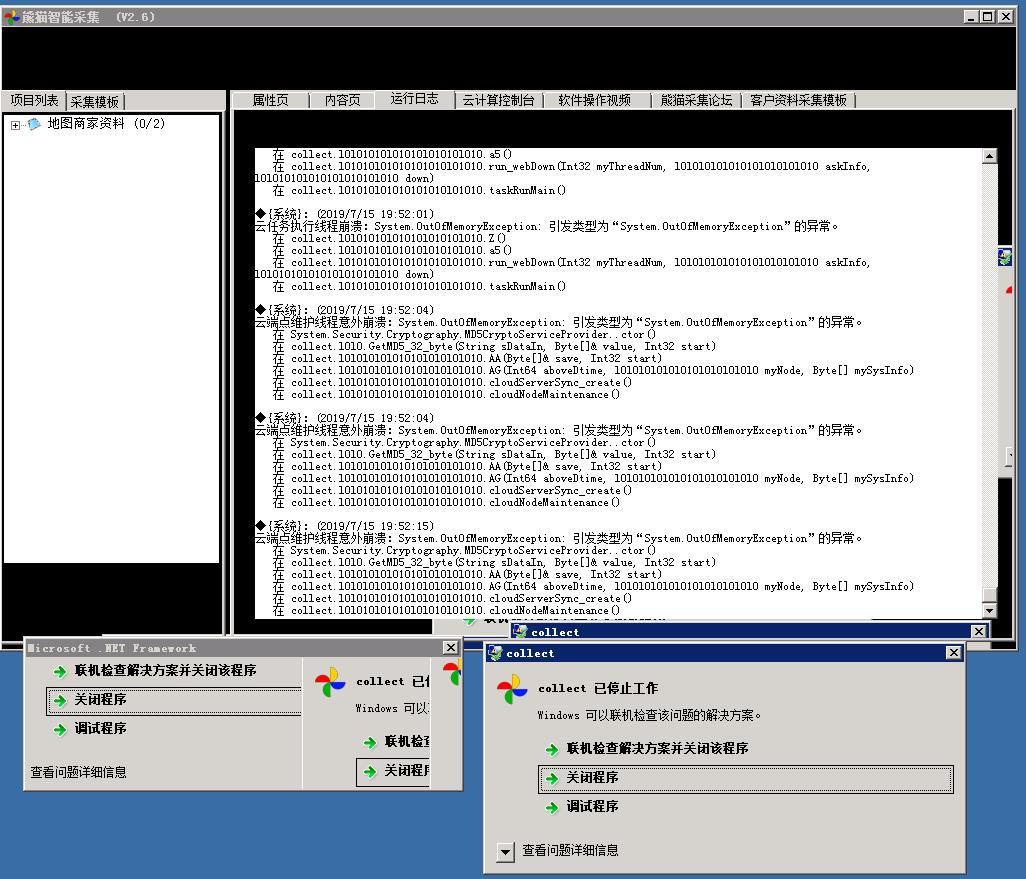Image resolution: width=1026 pixels, height=879 pixels.
Task: Close the Microsoft .NET Framework dialog with X
Action: pos(450,648)
